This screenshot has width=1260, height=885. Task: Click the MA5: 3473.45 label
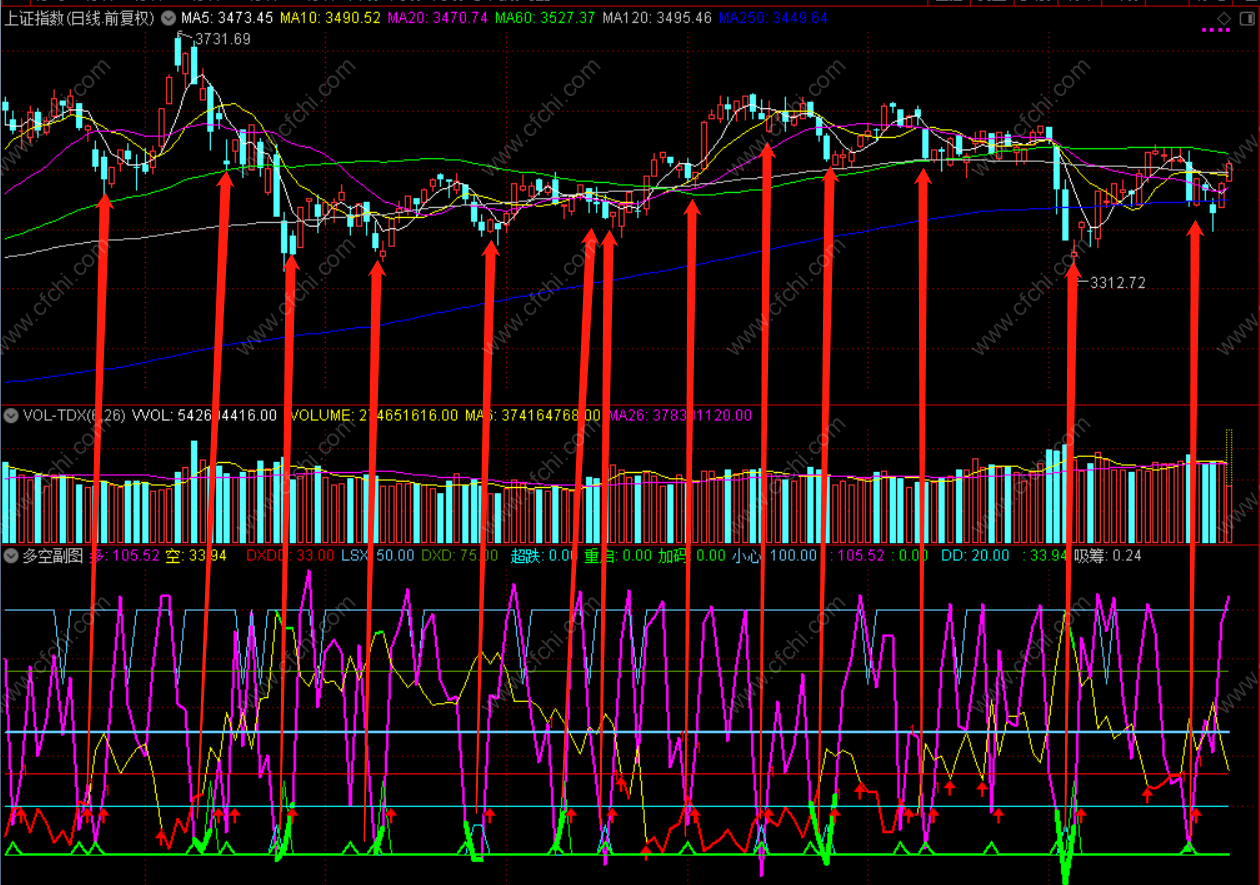pos(227,18)
